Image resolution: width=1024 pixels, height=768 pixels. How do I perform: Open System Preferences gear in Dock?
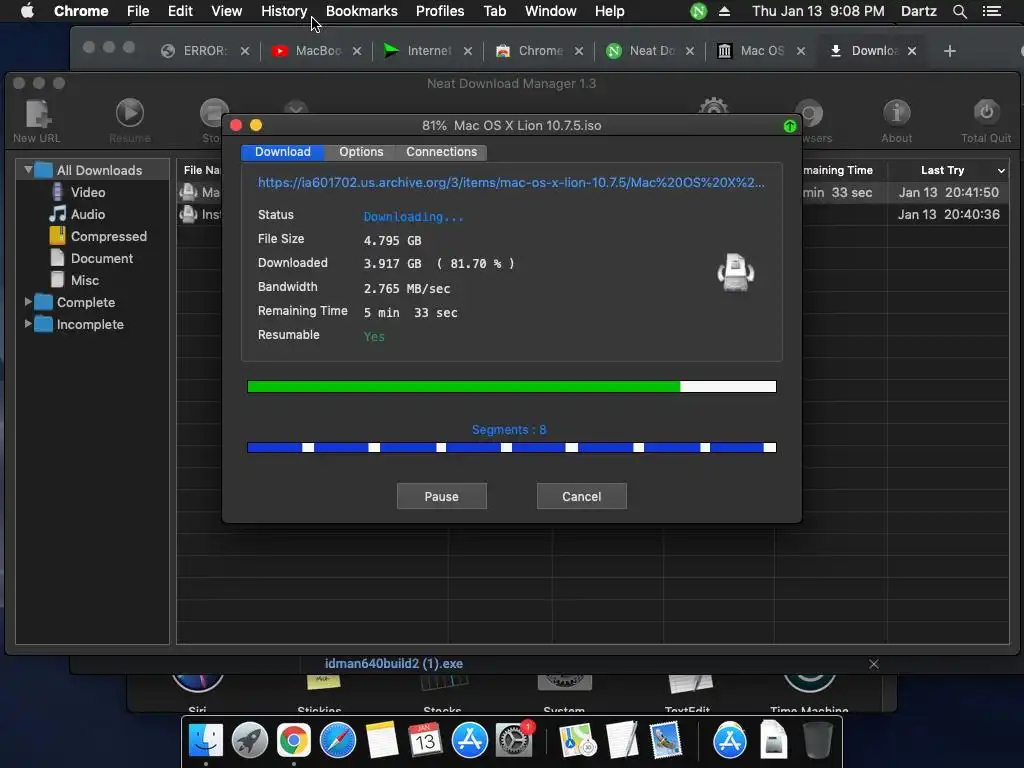pyautogui.click(x=514, y=740)
